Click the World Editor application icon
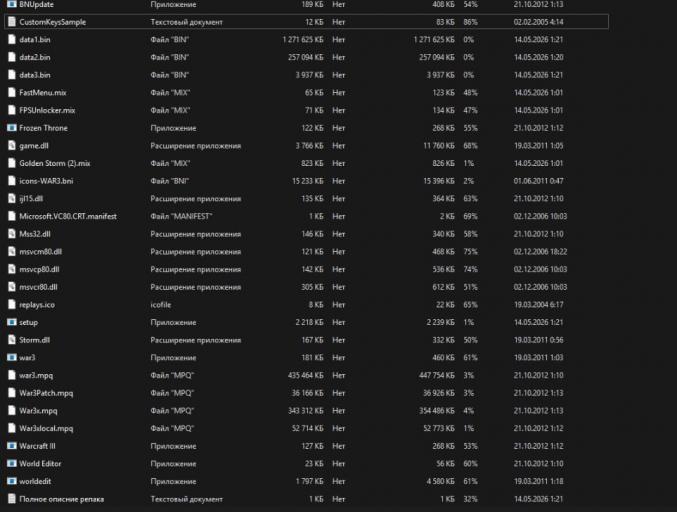 point(12,464)
